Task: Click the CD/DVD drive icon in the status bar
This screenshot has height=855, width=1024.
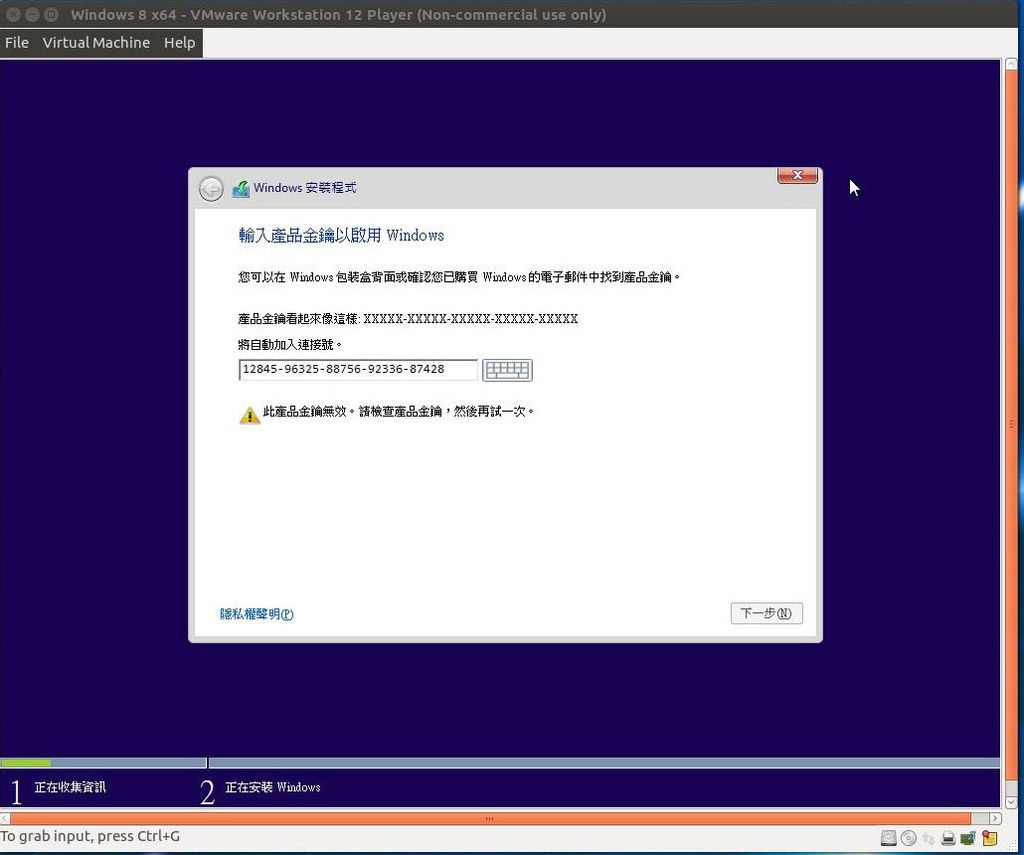Action: click(x=909, y=838)
